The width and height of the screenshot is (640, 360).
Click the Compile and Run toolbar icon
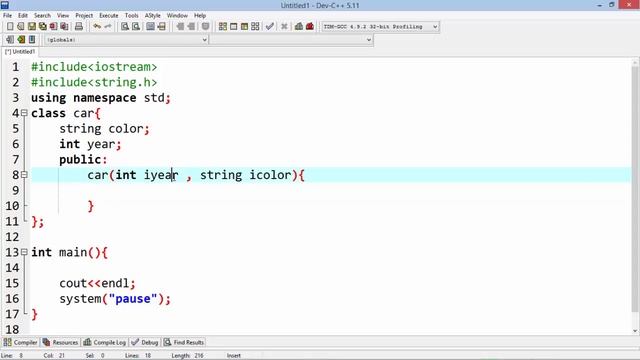(x=244, y=27)
